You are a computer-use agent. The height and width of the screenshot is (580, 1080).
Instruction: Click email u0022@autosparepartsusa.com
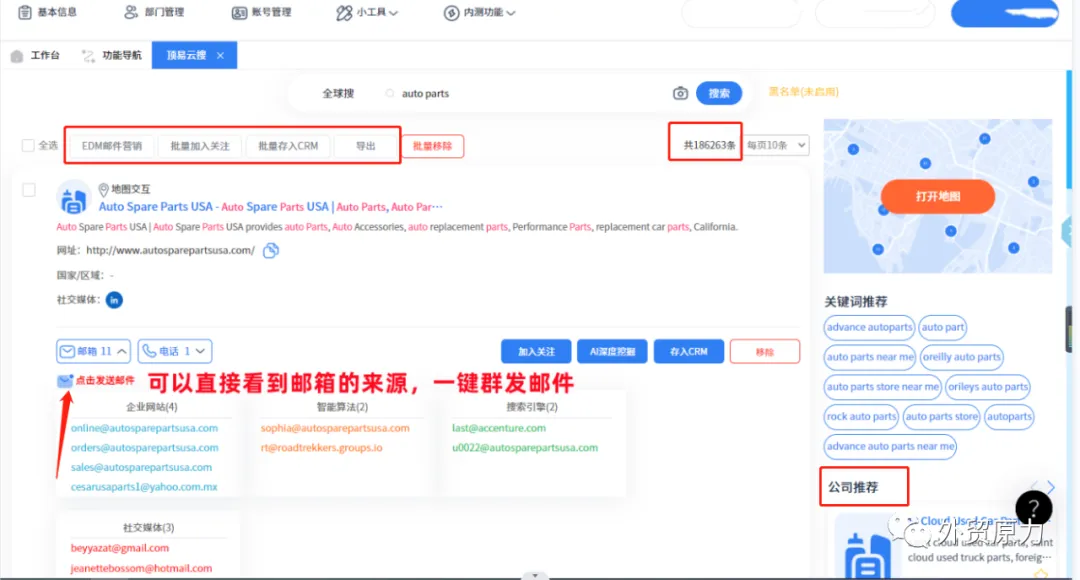(525, 448)
